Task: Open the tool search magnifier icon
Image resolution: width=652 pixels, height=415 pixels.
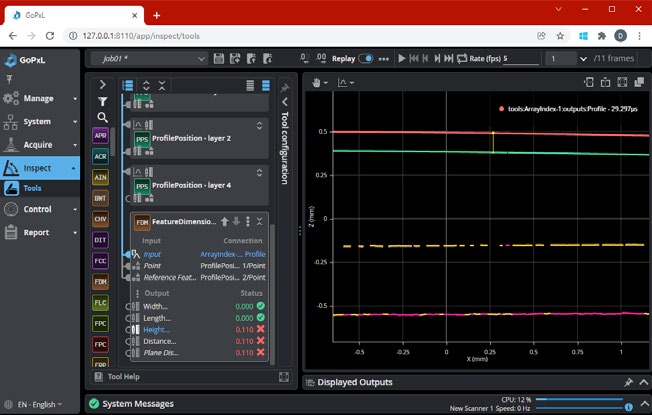Action: click(102, 118)
